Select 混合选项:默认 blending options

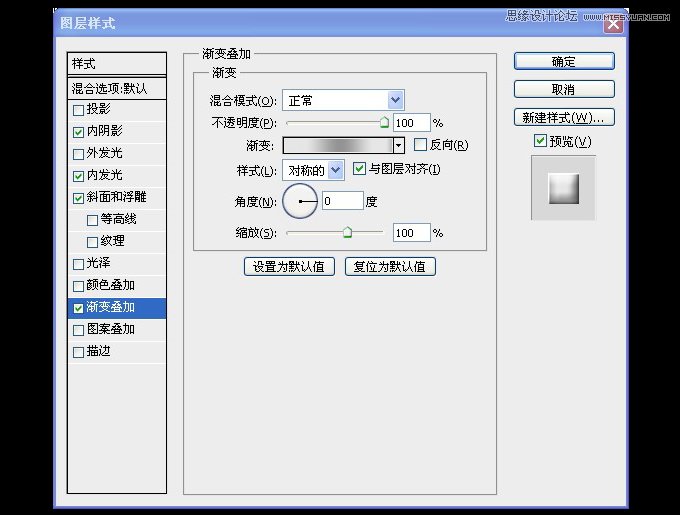(x=117, y=88)
